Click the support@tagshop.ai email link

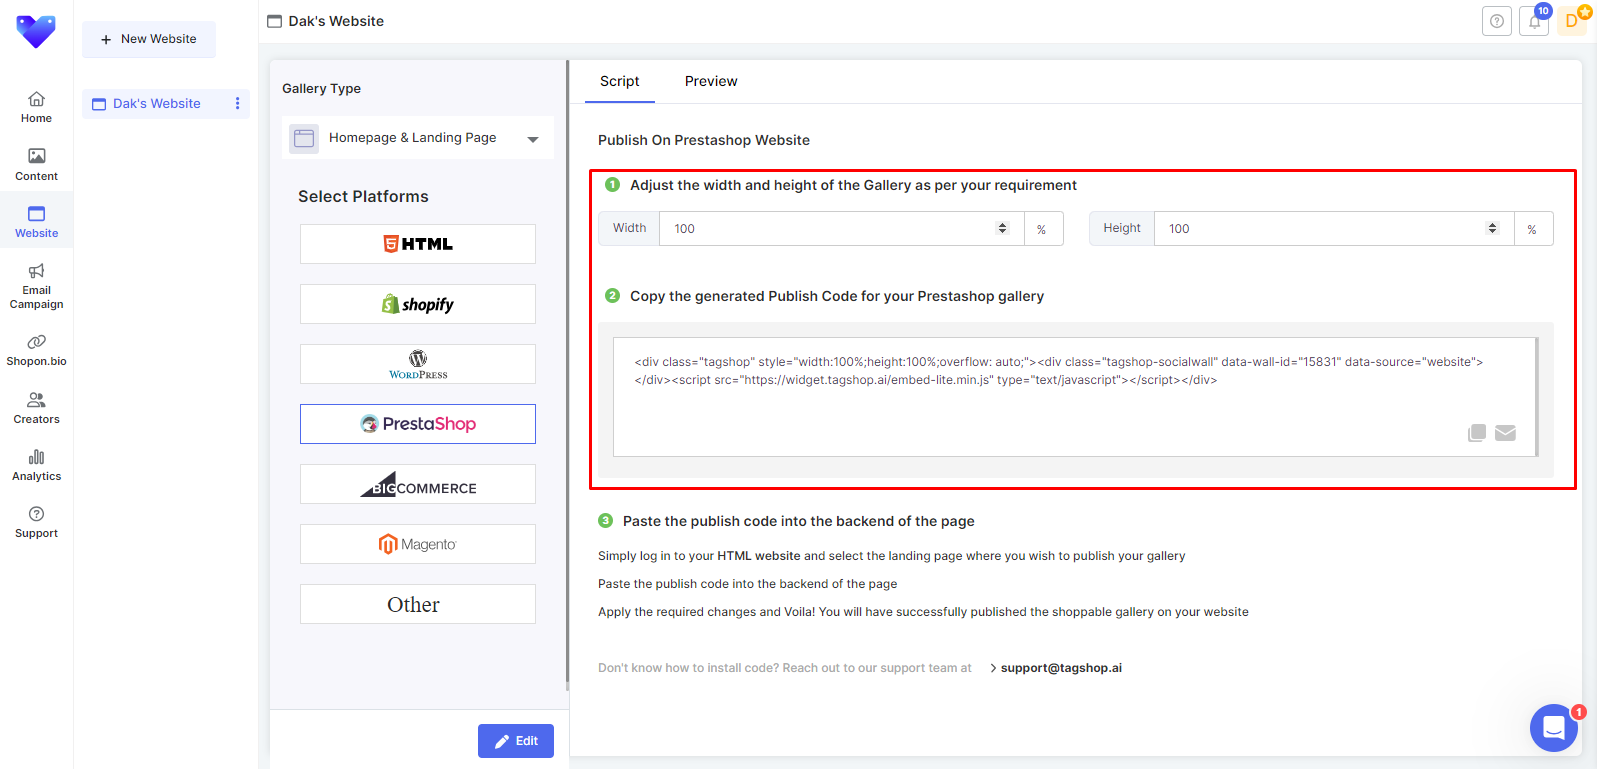tap(1061, 668)
